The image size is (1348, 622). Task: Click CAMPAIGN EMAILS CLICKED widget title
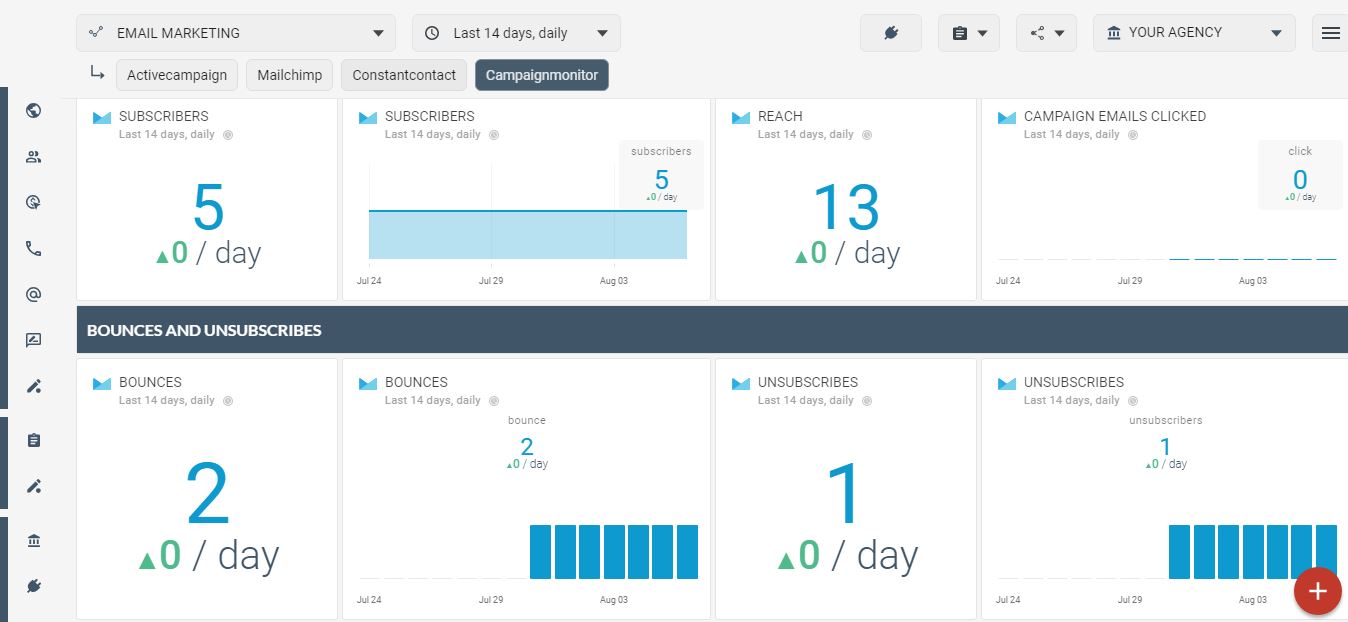tap(1115, 116)
